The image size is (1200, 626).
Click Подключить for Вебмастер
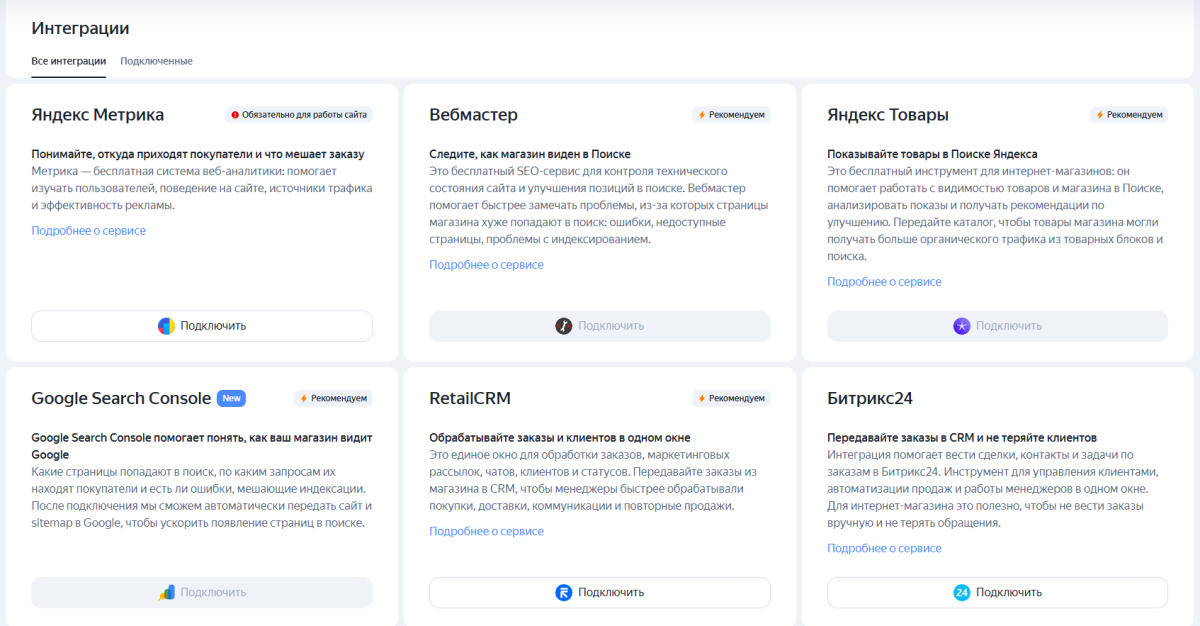pyautogui.click(x=600, y=326)
